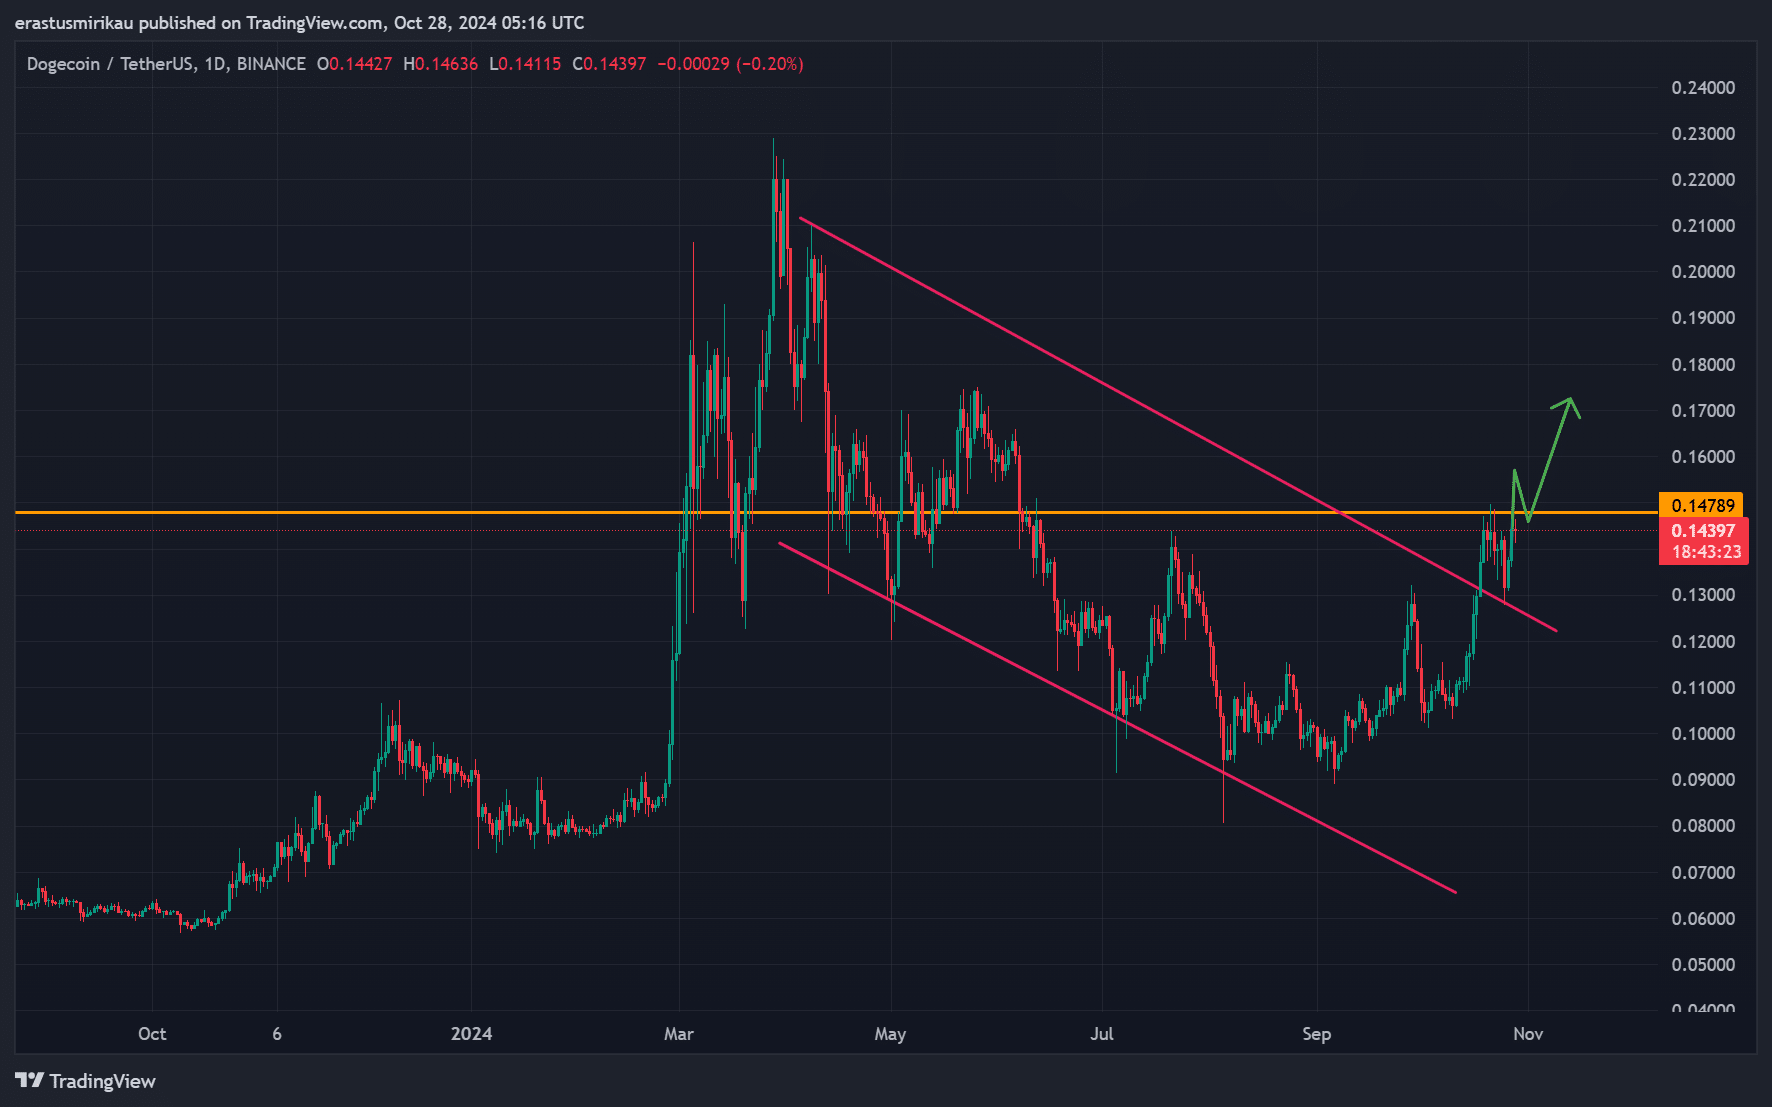
Task: Click the published-by header text at top
Action: pyautogui.click(x=300, y=23)
